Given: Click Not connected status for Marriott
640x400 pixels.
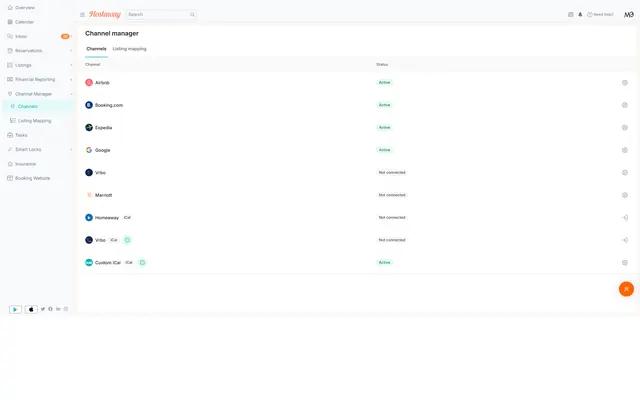Looking at the screenshot, I should point(392,195).
